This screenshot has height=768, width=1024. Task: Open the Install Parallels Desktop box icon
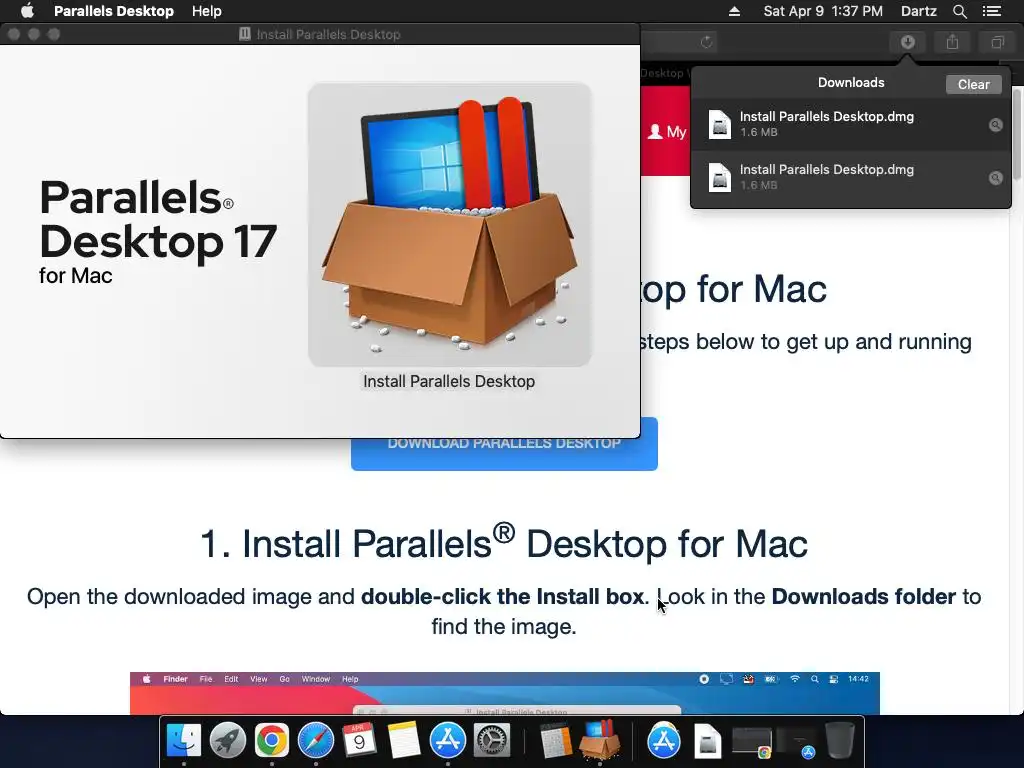(449, 224)
